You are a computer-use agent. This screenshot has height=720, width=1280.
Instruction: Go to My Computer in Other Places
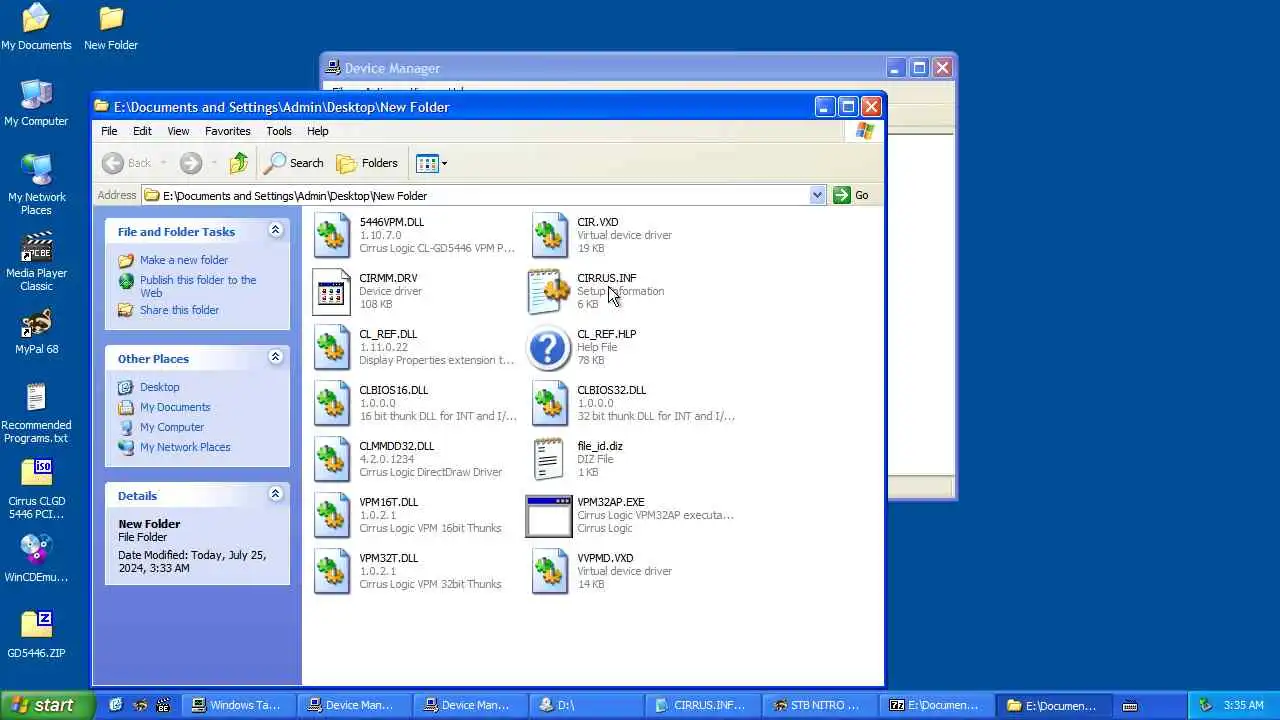tap(172, 427)
